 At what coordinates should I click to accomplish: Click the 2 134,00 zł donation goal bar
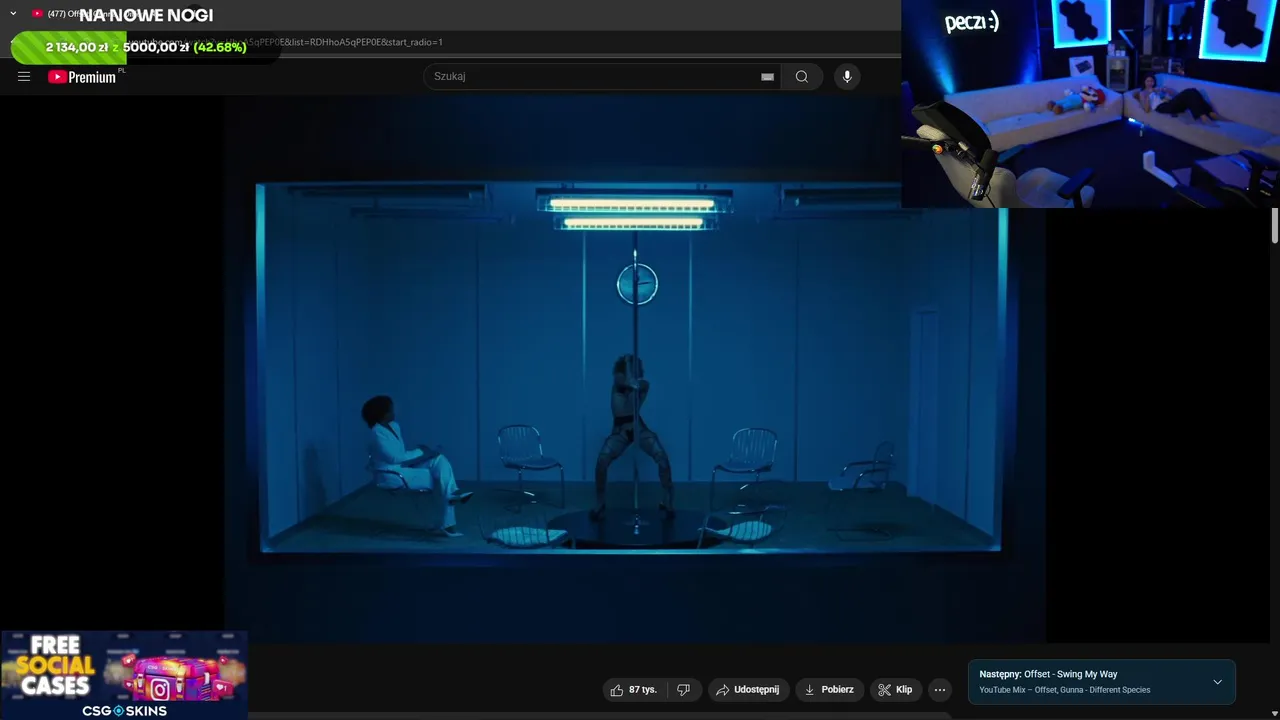pyautogui.click(x=146, y=47)
